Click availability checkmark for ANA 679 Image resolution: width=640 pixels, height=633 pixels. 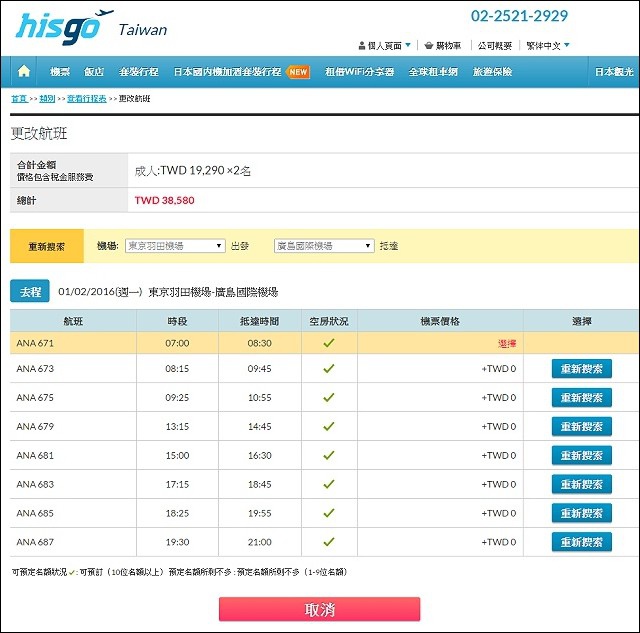pos(329,426)
